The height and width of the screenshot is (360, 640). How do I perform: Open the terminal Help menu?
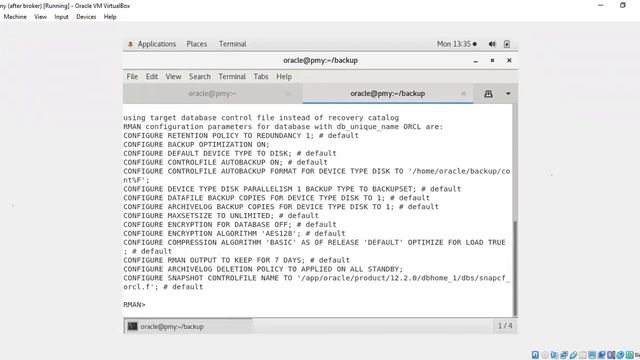pos(284,76)
